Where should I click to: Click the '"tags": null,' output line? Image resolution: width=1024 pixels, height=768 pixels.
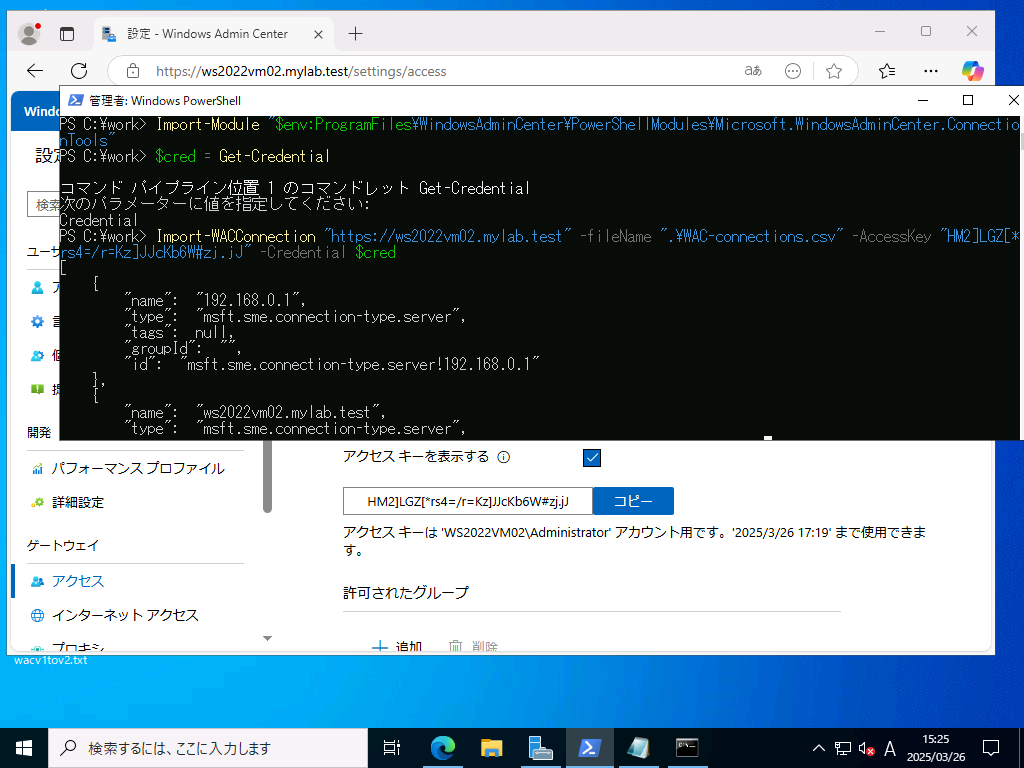(x=179, y=332)
